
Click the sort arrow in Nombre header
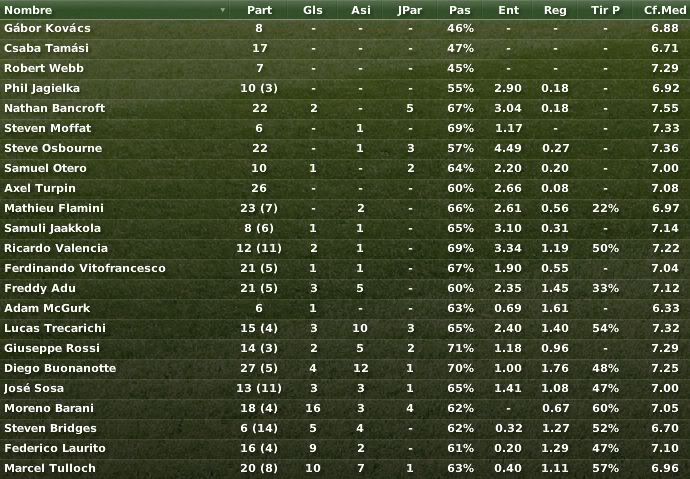[x=223, y=10]
